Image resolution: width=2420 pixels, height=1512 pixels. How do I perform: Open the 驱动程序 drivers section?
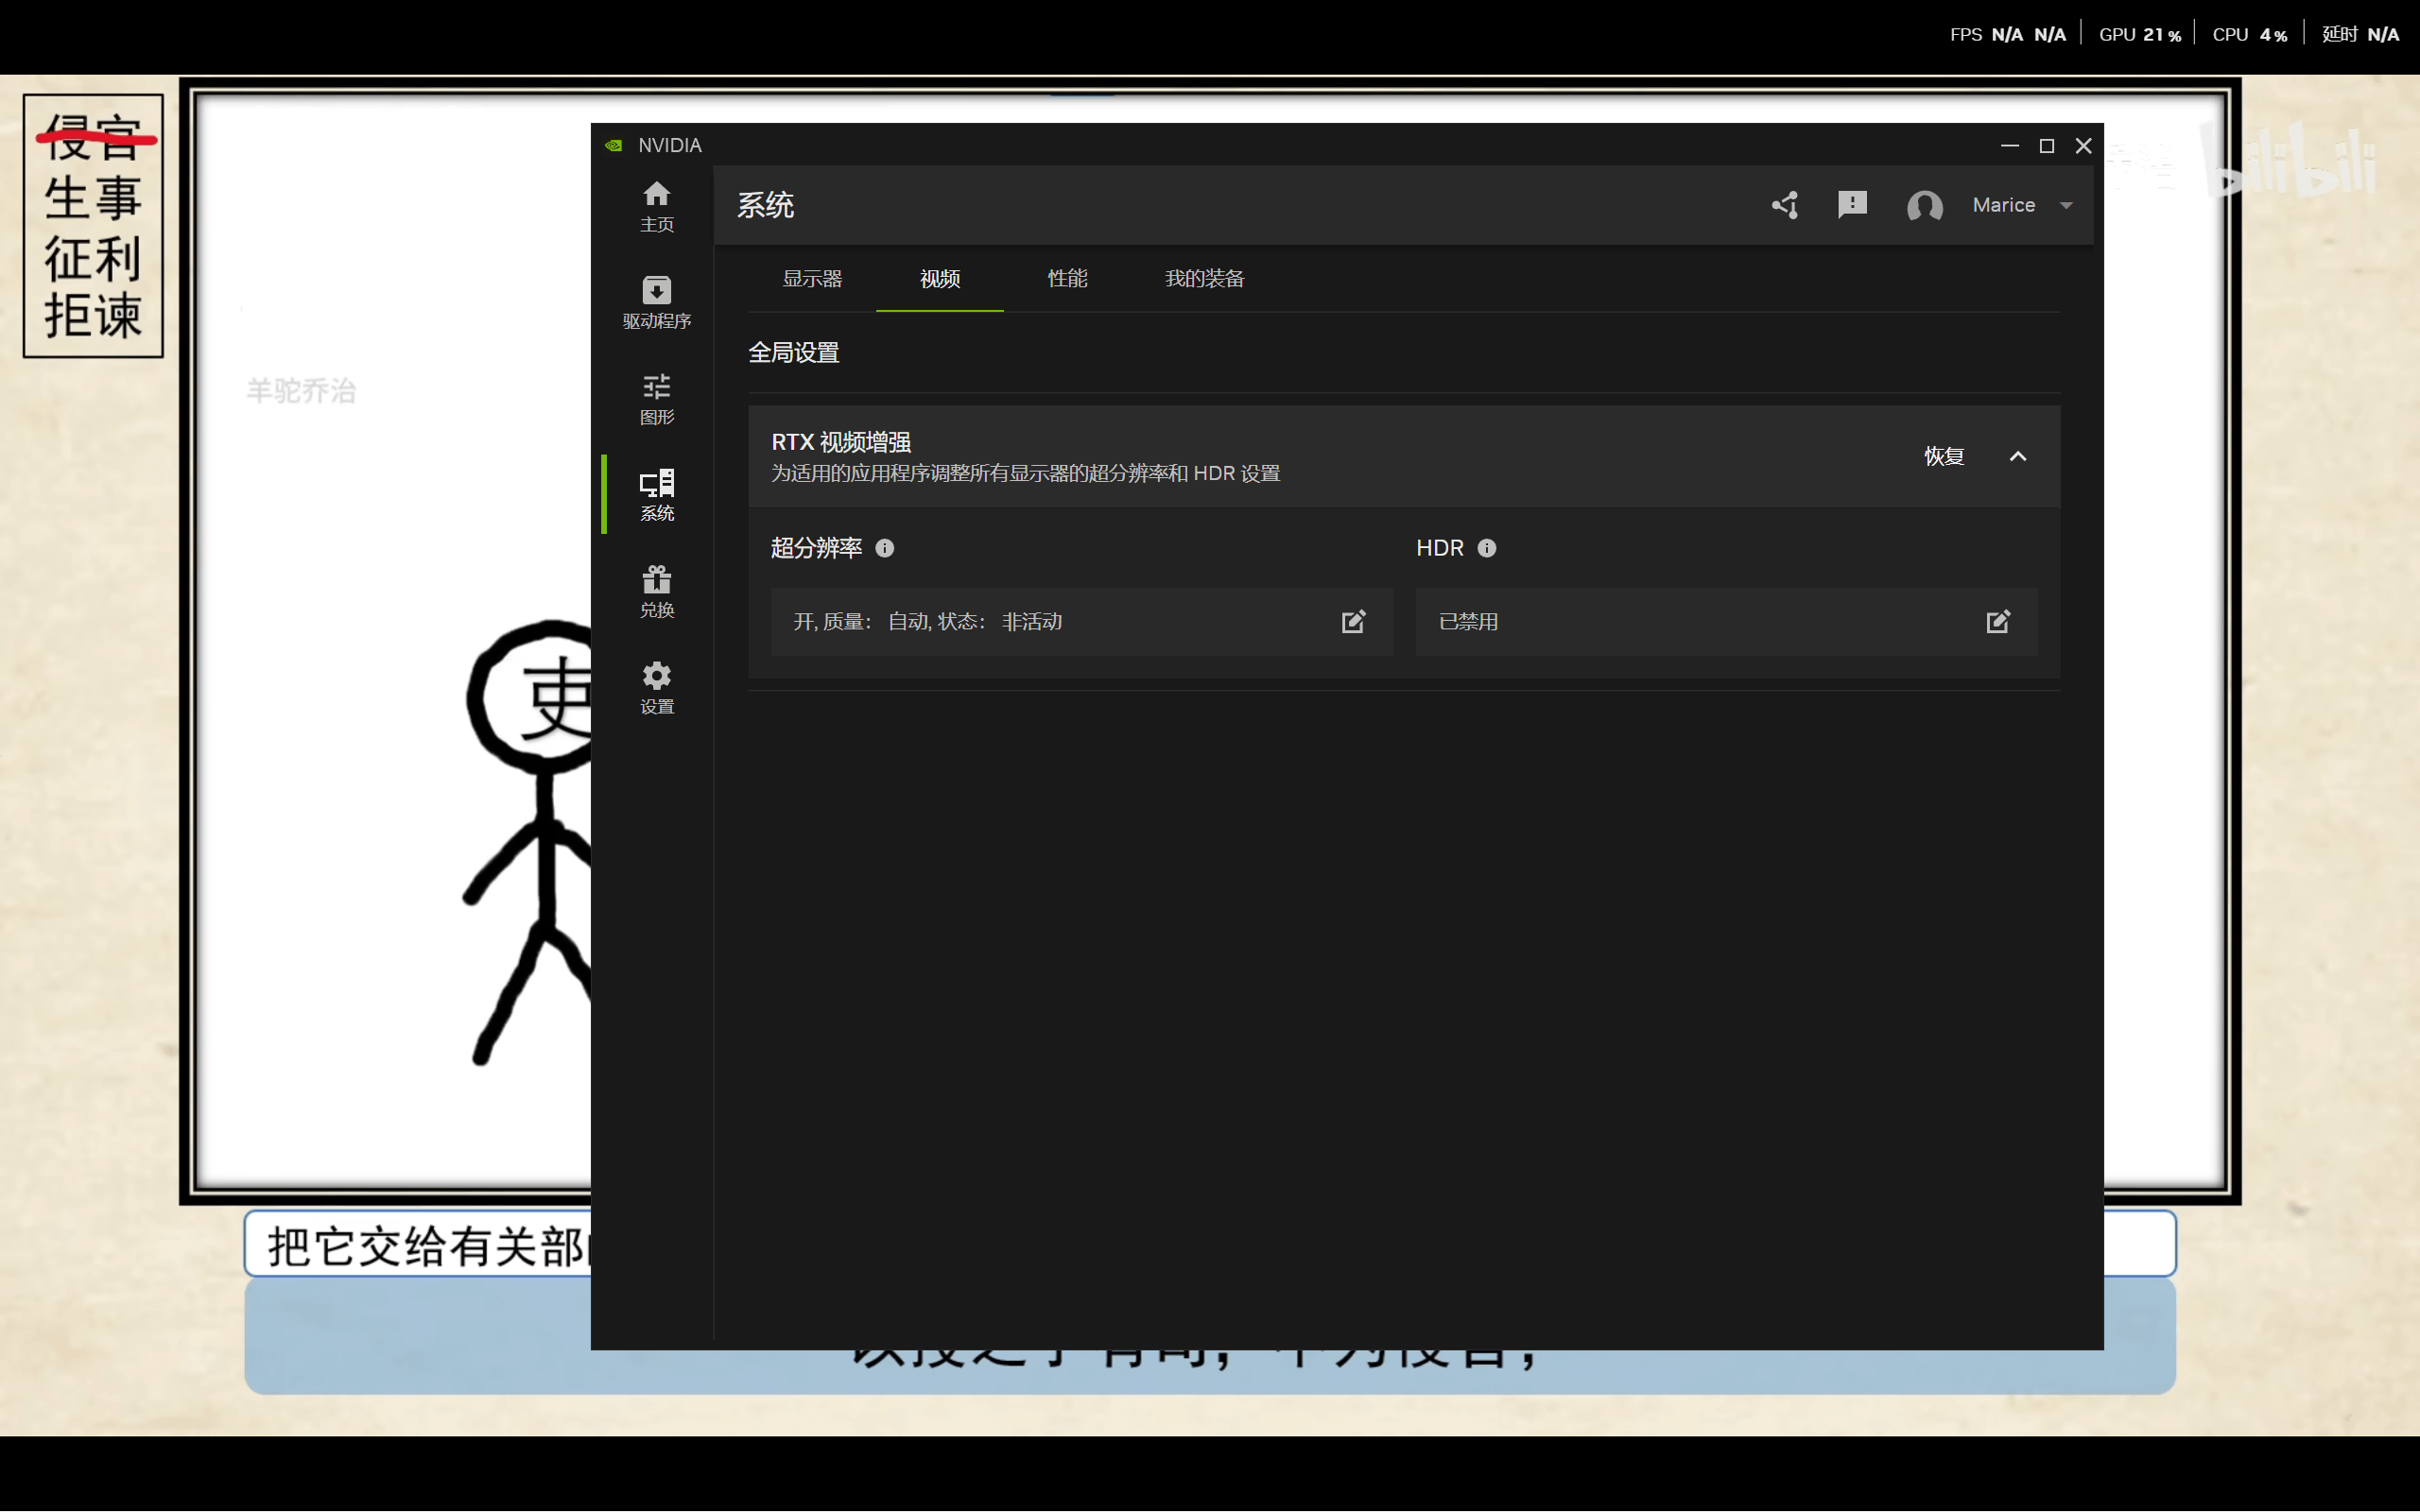point(656,301)
